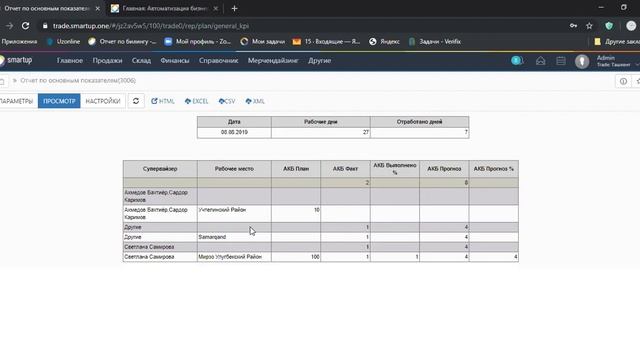Click the АКБ План value 100
Screen dimensions: 640x360
tap(296, 257)
